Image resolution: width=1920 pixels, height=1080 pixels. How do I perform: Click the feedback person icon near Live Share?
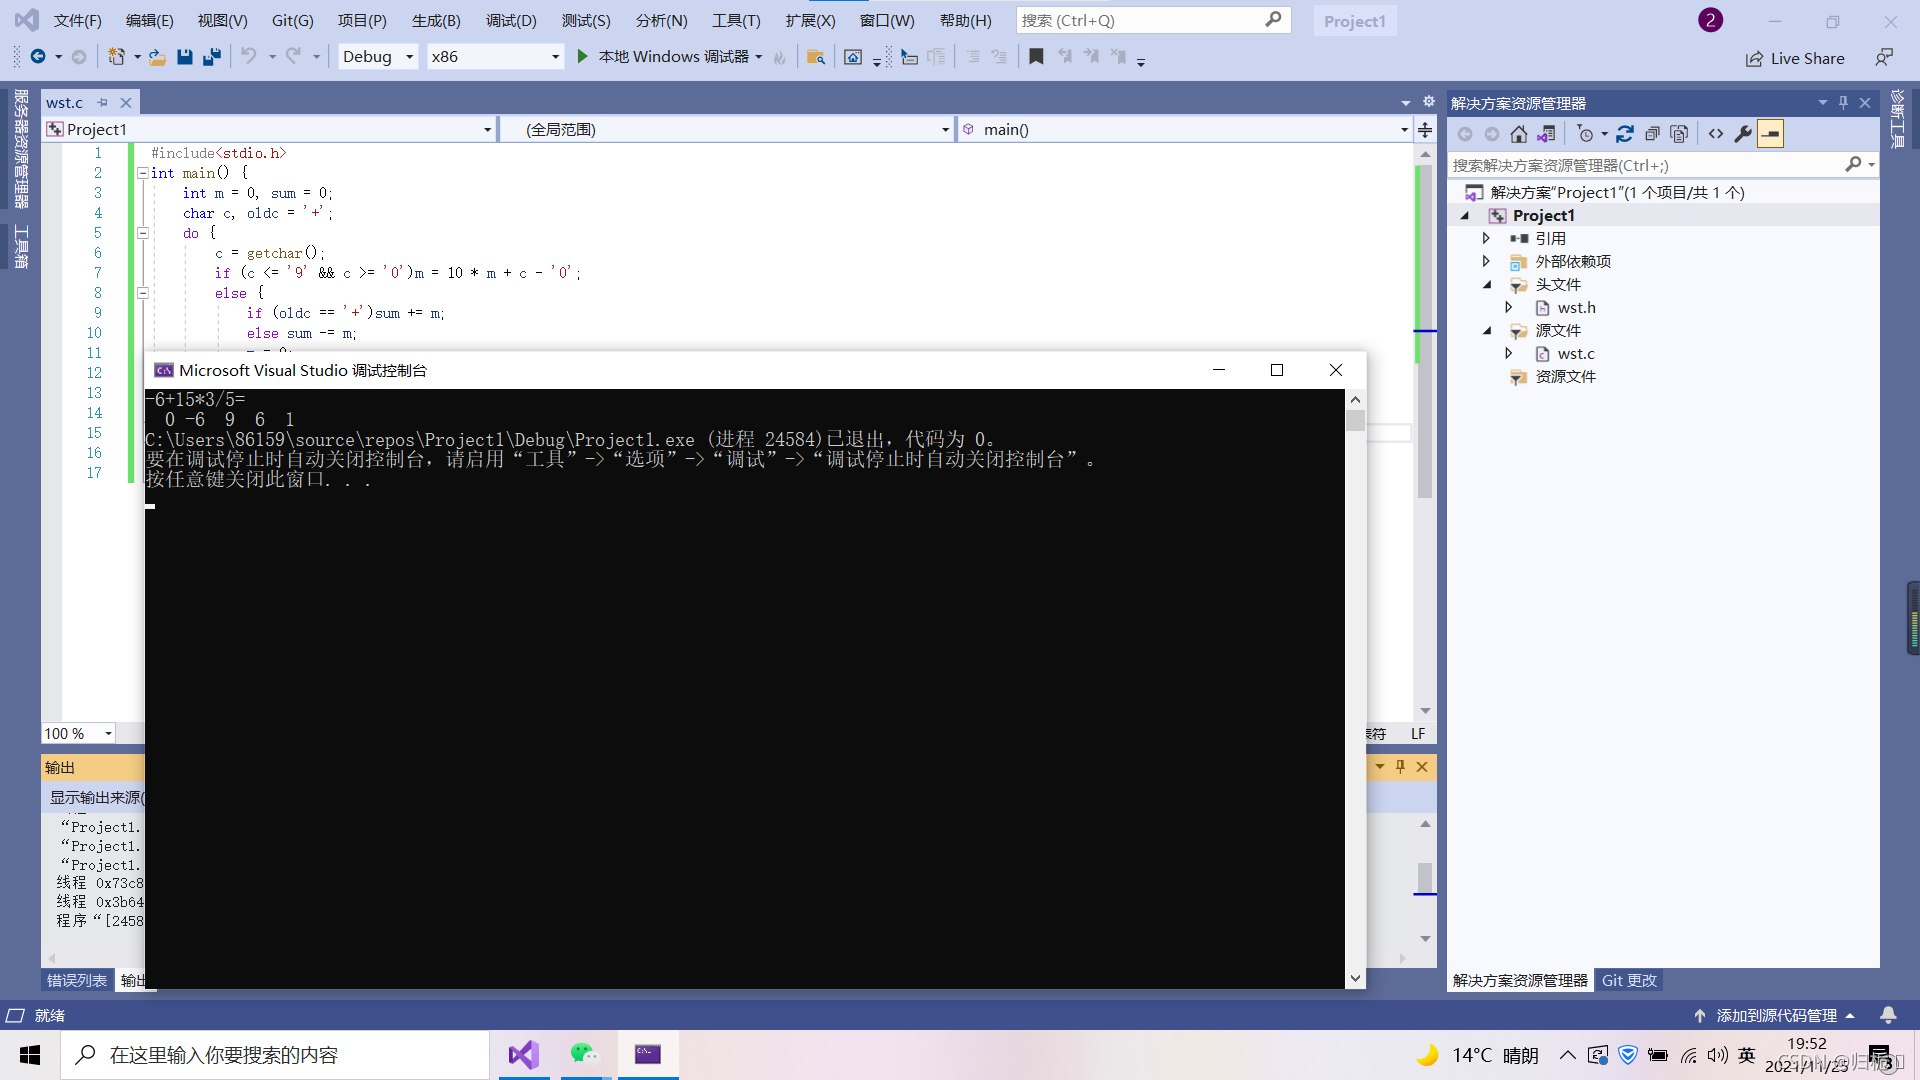tap(1884, 58)
